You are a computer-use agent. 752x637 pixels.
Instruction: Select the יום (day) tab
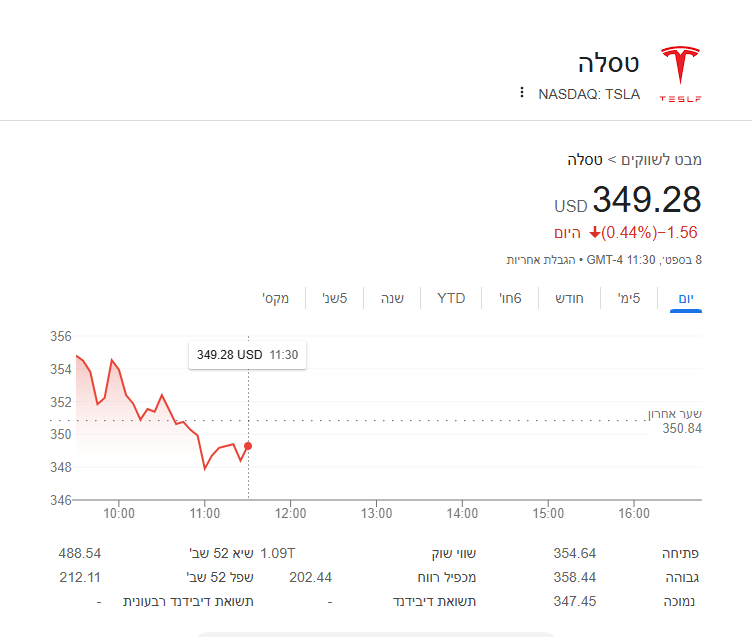[686, 298]
